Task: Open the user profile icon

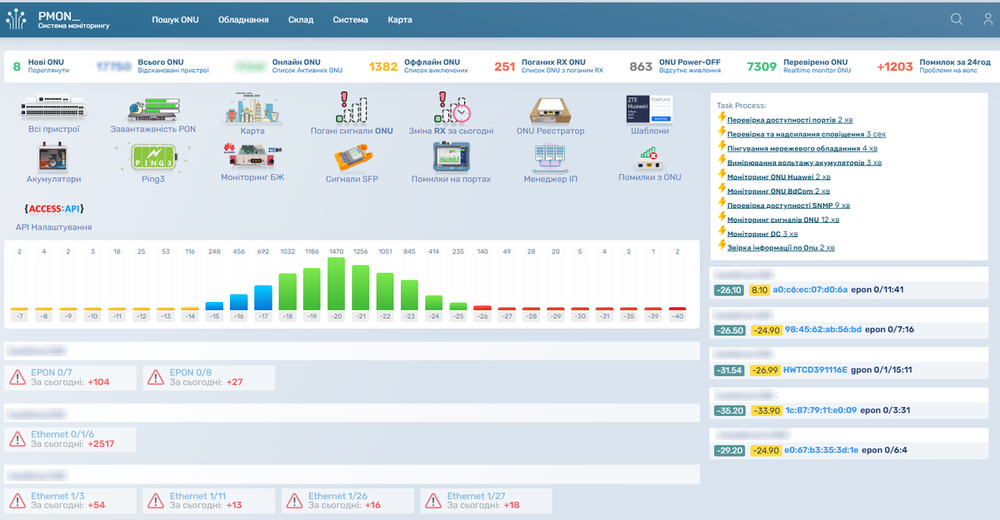Action: pos(988,20)
